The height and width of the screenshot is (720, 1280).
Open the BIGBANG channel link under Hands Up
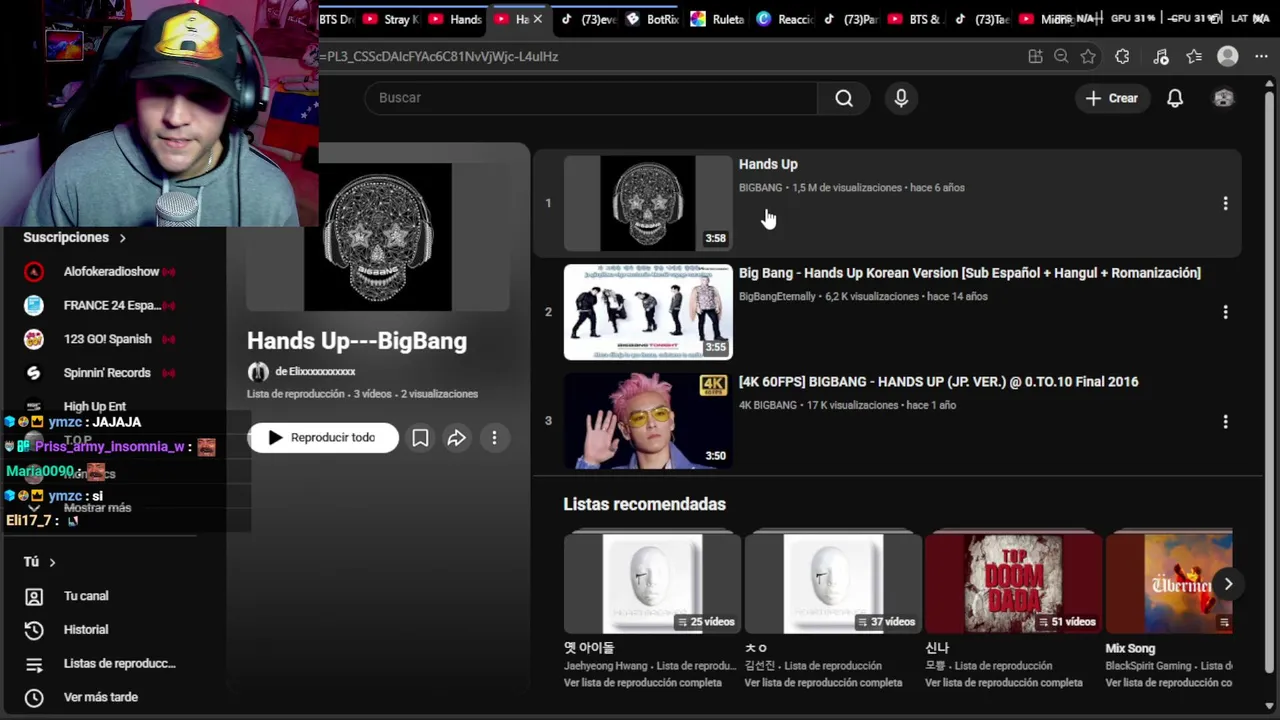click(x=760, y=188)
